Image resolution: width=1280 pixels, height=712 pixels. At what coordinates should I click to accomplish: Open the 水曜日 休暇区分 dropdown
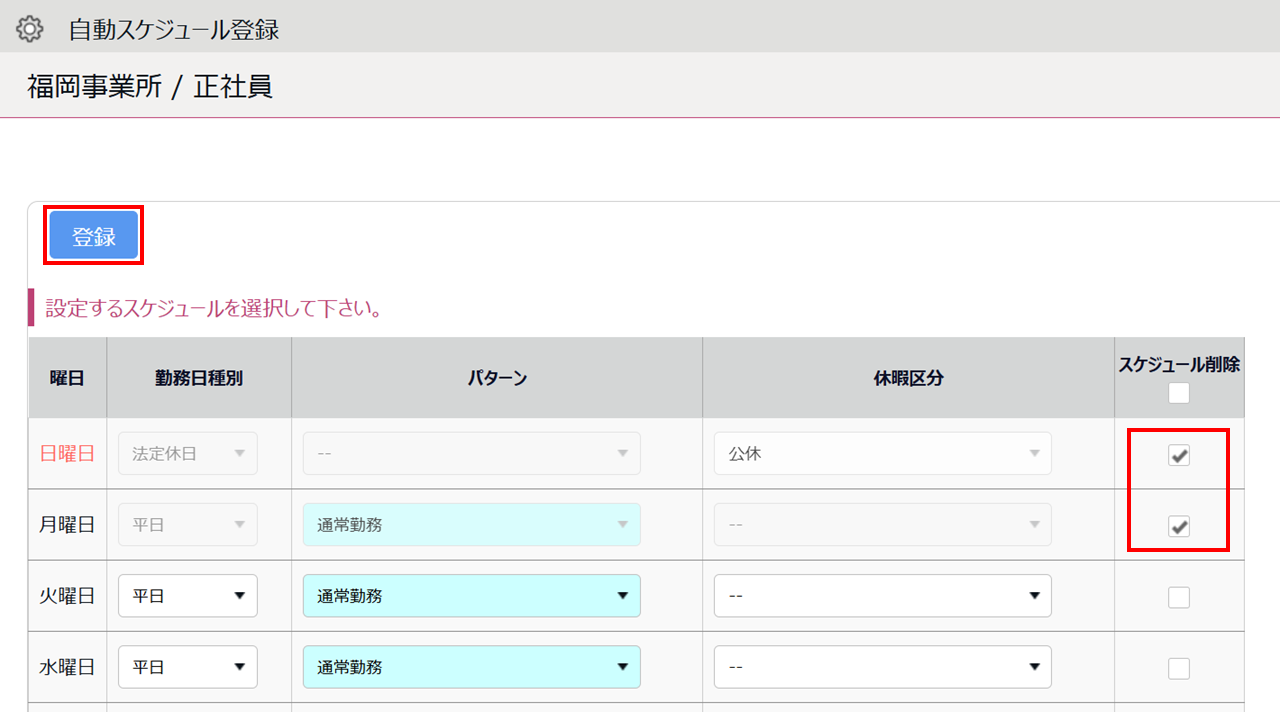click(x=883, y=666)
